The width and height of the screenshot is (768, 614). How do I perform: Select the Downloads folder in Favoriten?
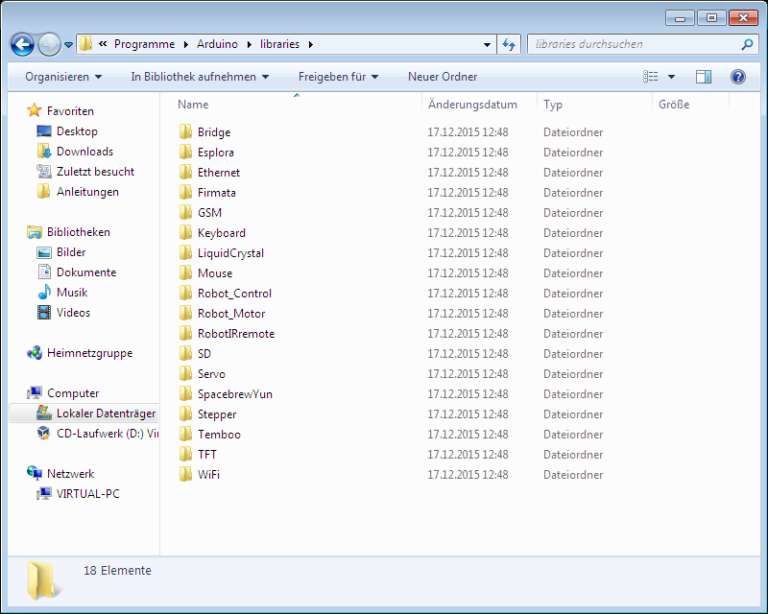pyautogui.click(x=84, y=152)
